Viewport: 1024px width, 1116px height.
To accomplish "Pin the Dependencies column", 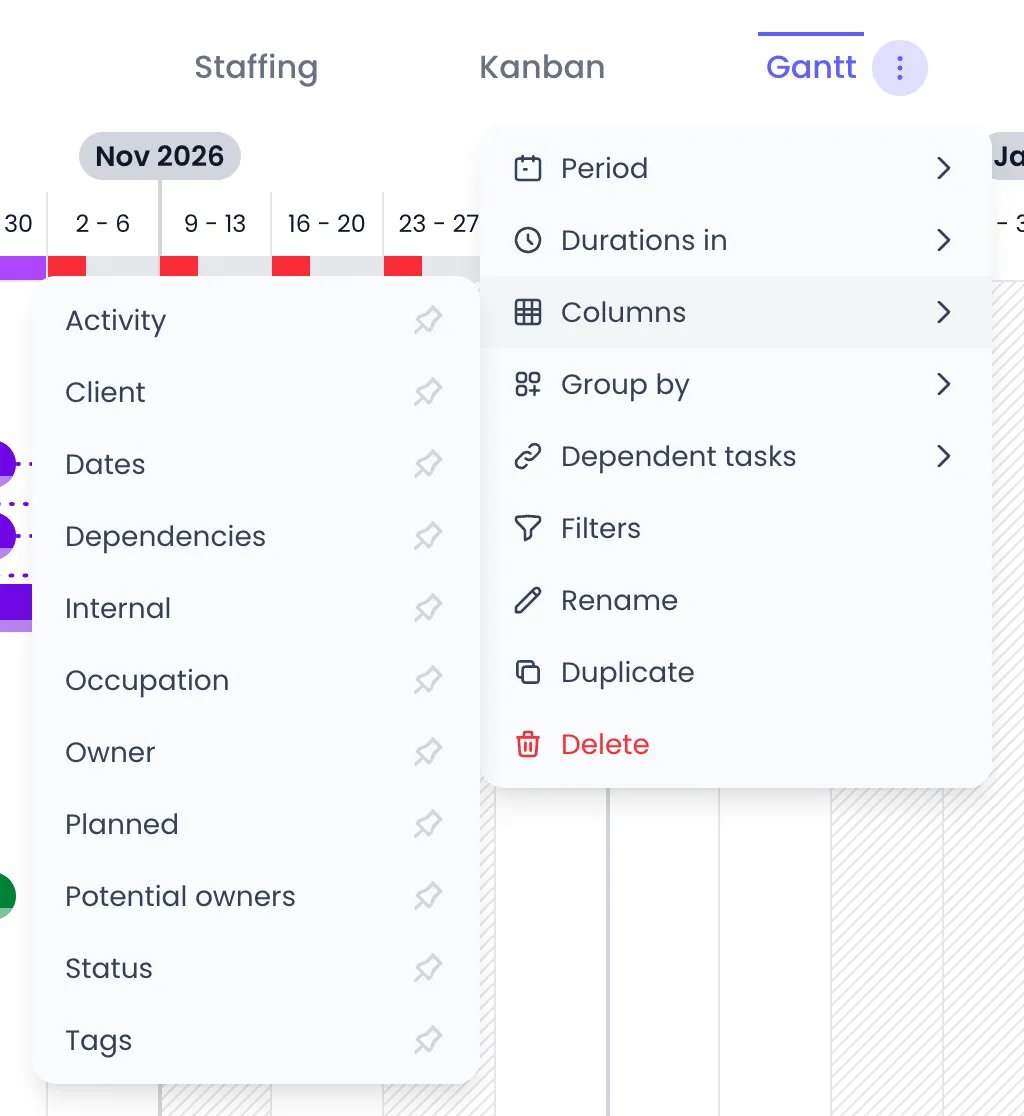I will pos(428,536).
